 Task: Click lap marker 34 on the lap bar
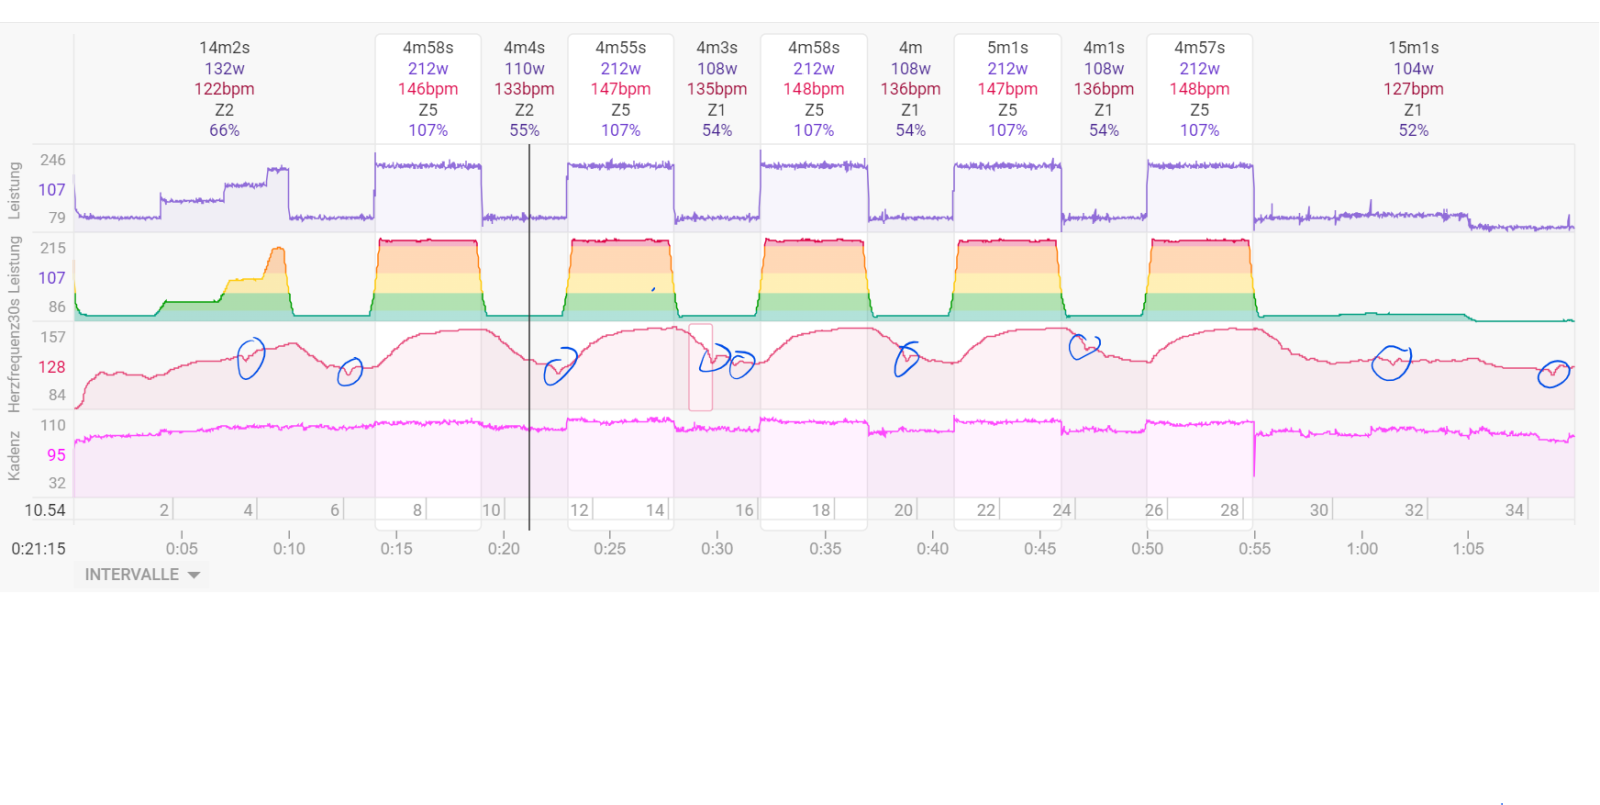[1515, 510]
